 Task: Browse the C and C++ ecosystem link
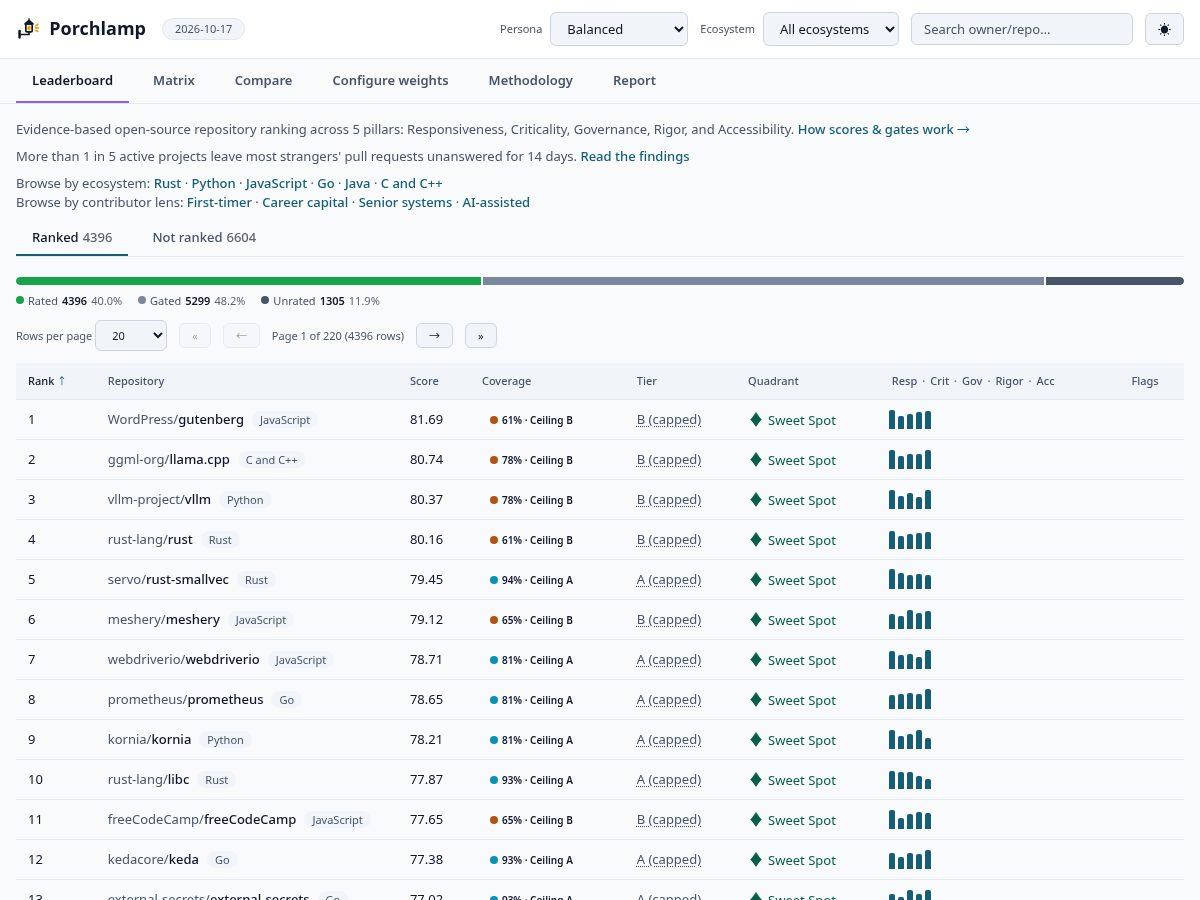click(x=412, y=183)
